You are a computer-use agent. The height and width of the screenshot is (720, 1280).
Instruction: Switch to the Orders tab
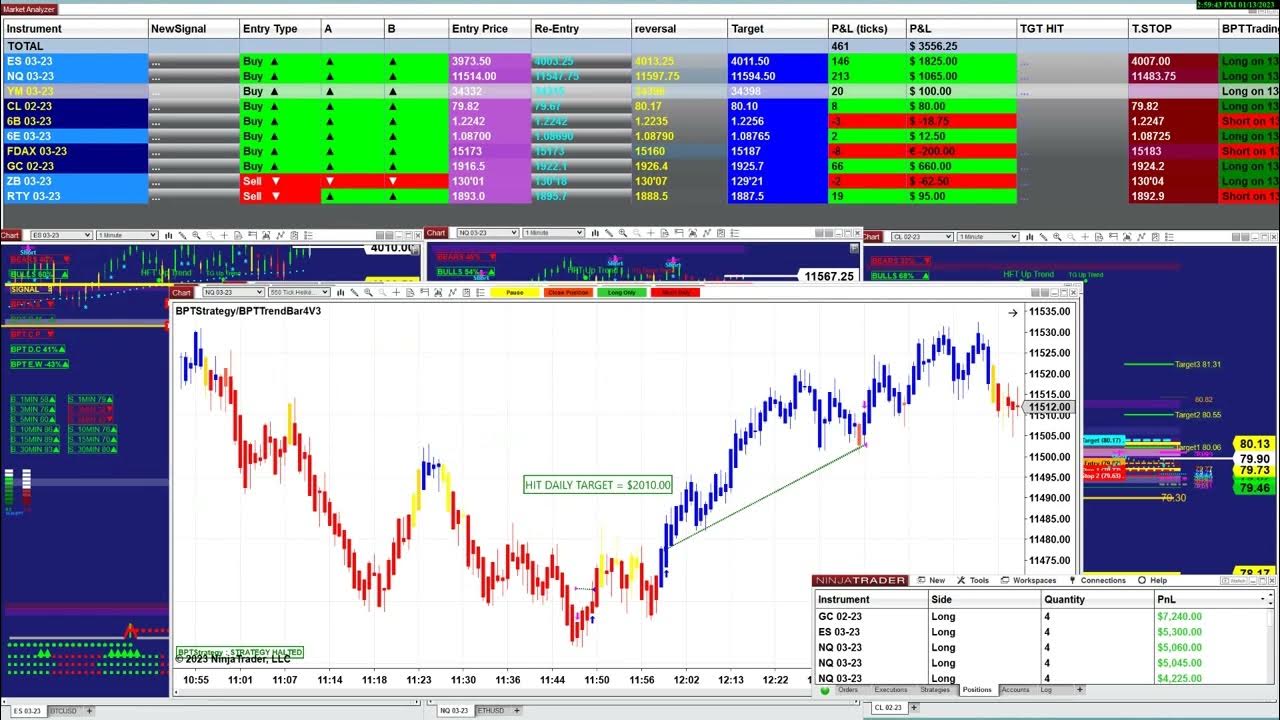[x=848, y=690]
